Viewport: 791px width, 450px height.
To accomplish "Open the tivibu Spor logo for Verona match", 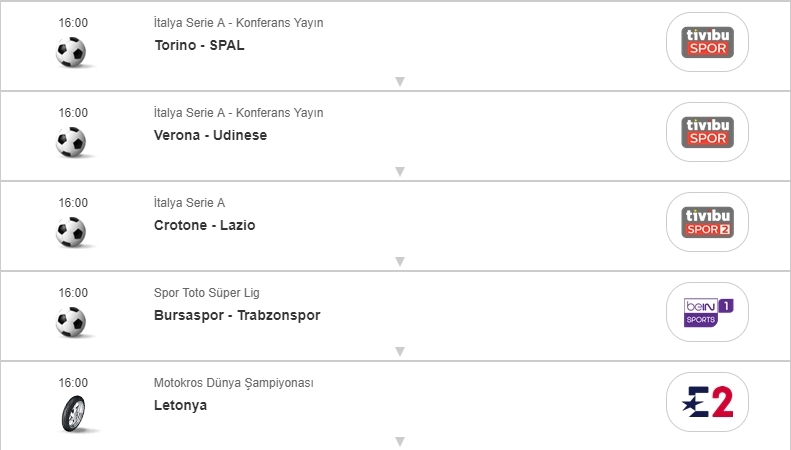I will (x=707, y=132).
